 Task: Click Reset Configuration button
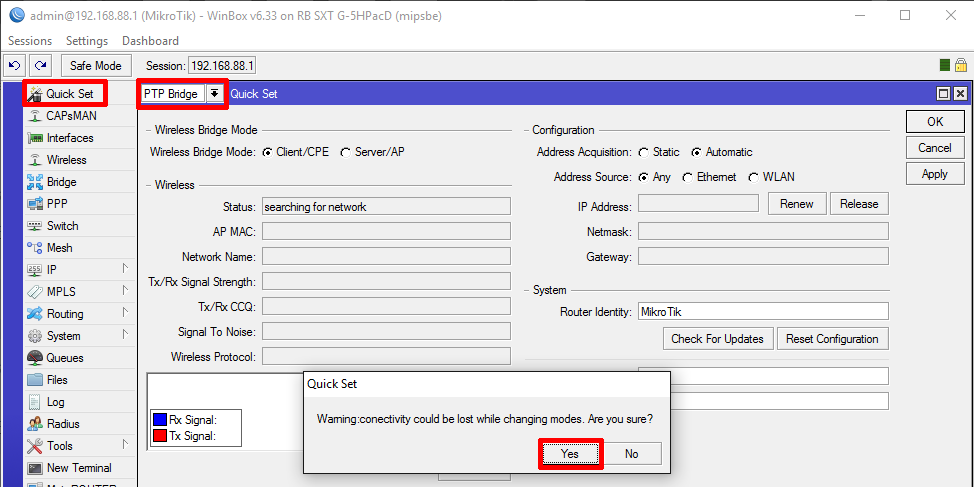click(832, 339)
